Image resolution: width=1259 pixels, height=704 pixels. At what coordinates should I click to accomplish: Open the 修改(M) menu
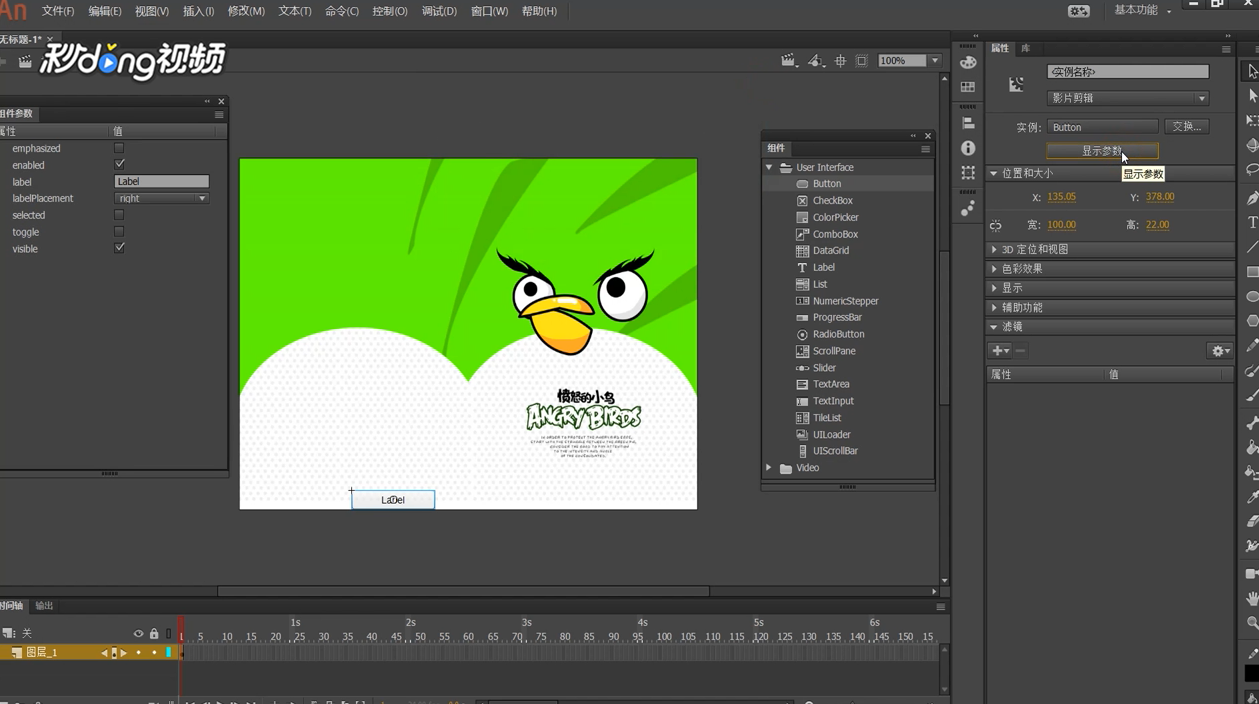[x=246, y=11]
